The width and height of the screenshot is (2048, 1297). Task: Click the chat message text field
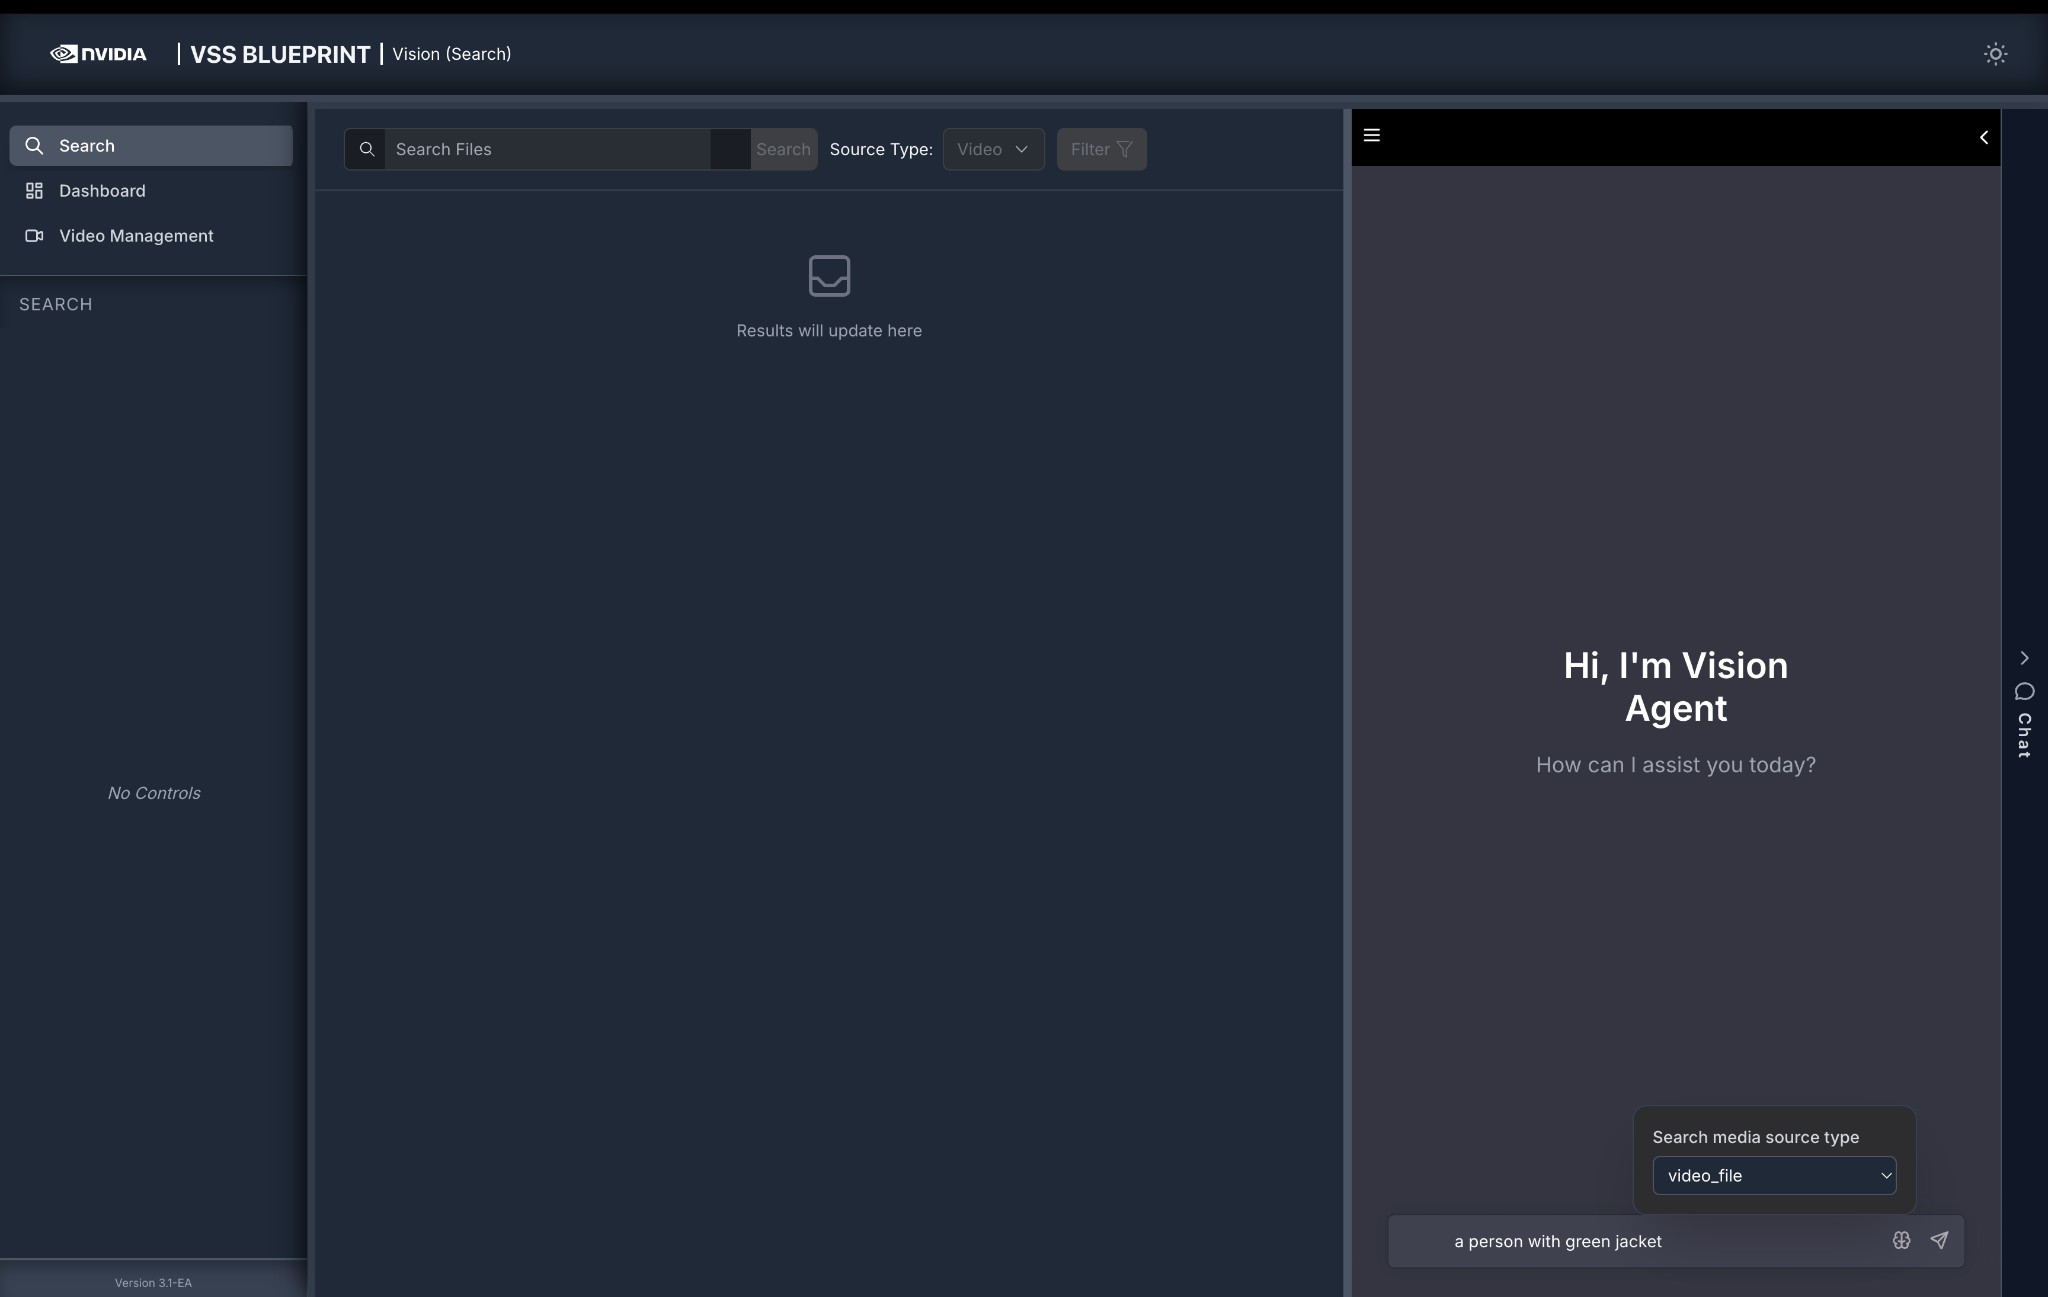(x=1660, y=1241)
